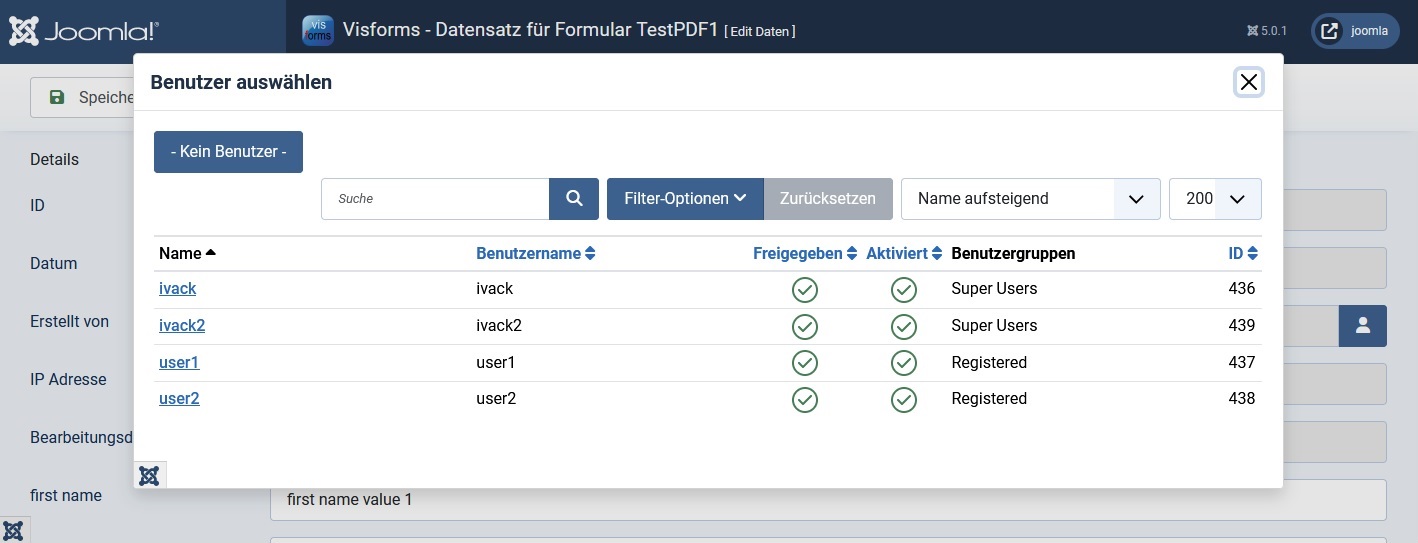The height and width of the screenshot is (543, 1418).
Task: Click into the Suche search field
Action: pos(435,199)
